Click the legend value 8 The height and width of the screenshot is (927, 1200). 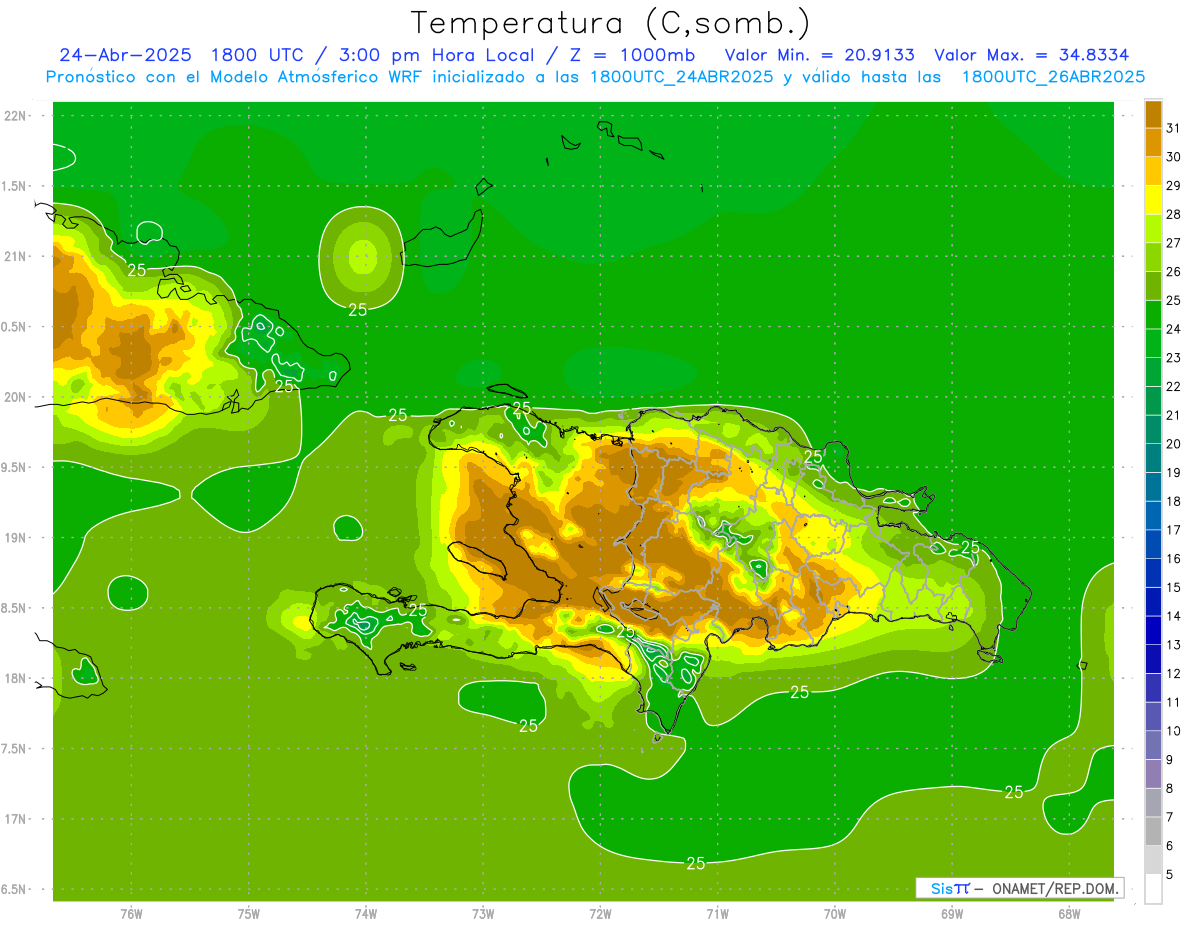(x=1170, y=788)
